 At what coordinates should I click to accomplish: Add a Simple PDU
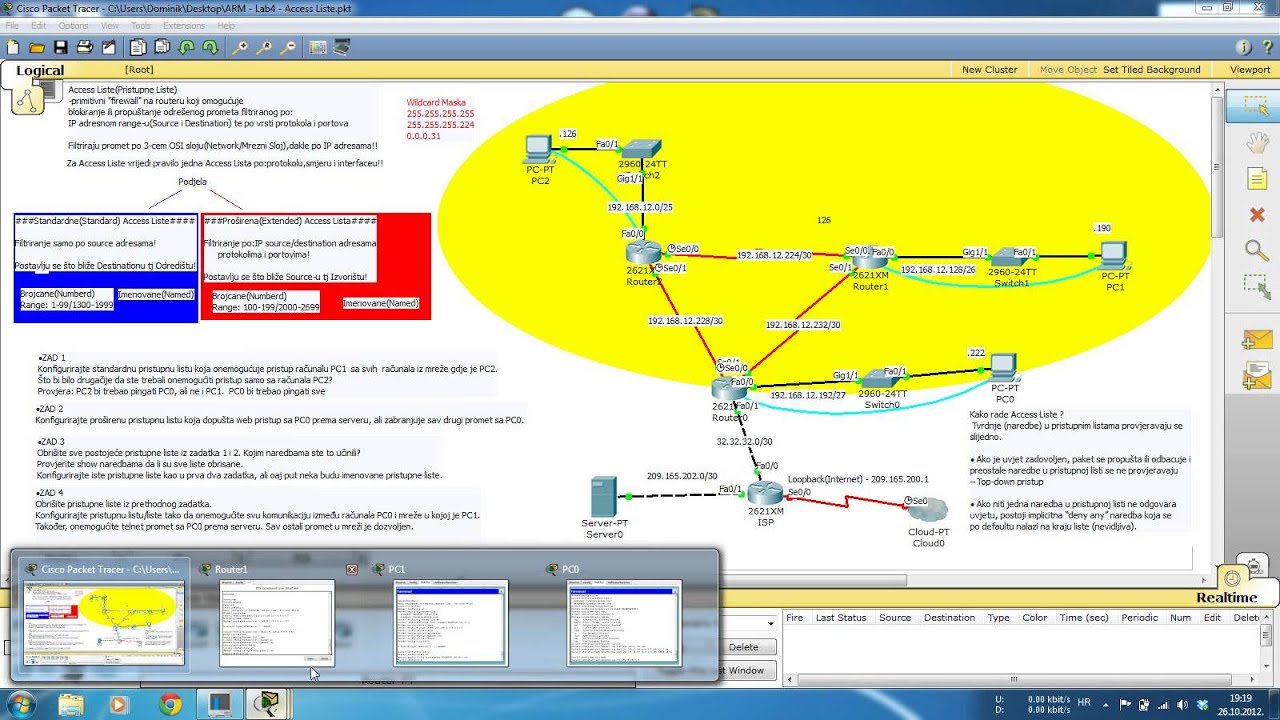(1255, 340)
